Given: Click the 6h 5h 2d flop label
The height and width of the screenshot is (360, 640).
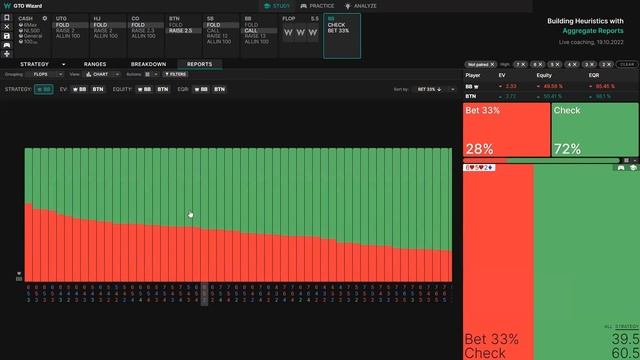Looking at the screenshot, I should click(479, 168).
